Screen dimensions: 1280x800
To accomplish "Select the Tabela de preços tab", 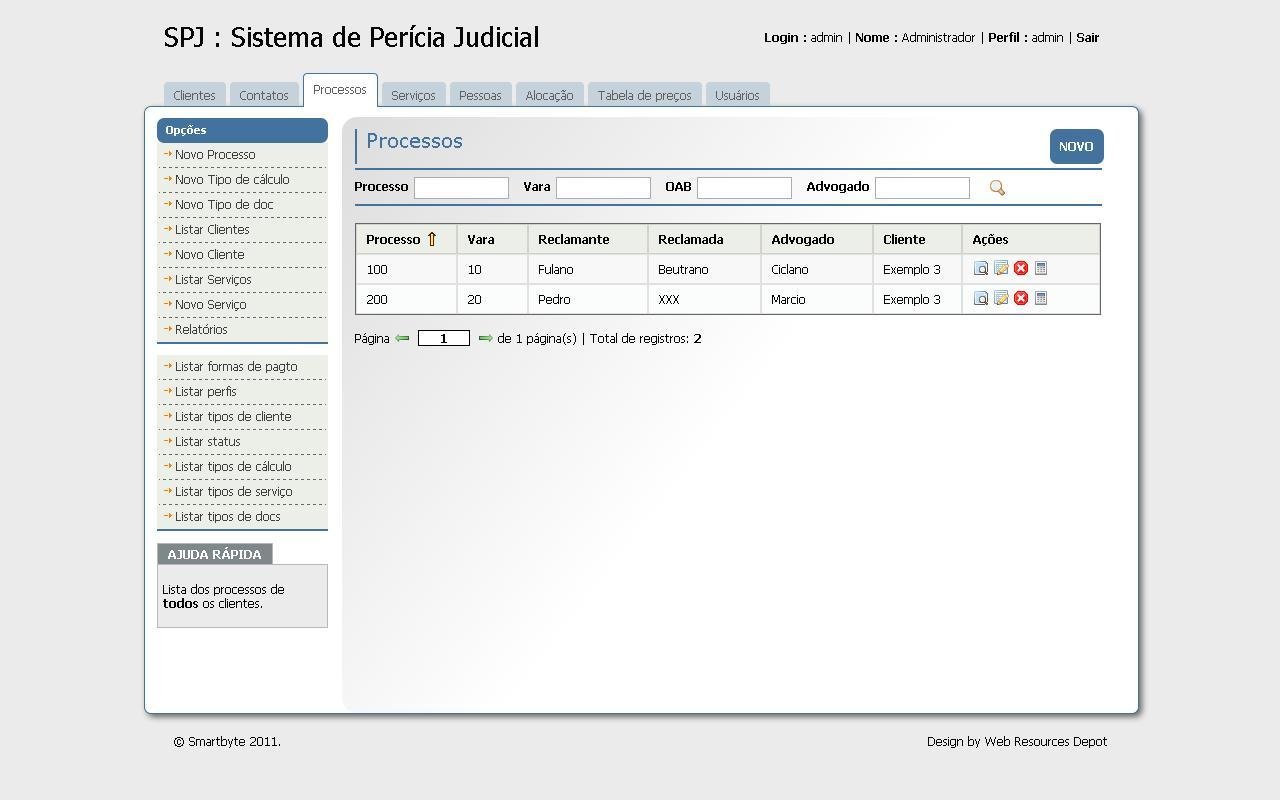I will tap(644, 95).
